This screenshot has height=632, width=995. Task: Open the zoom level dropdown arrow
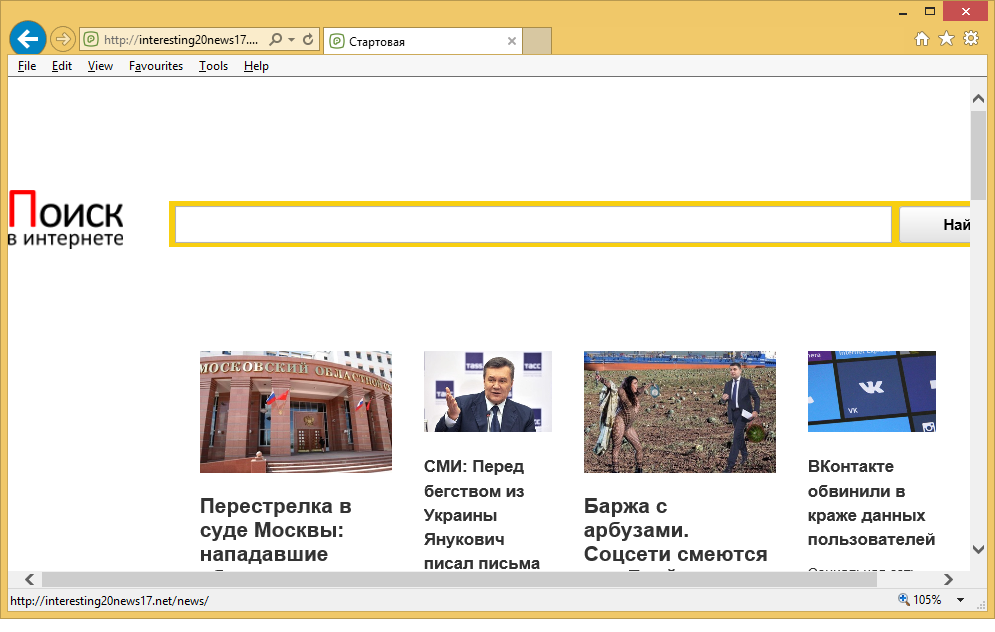[x=961, y=600]
